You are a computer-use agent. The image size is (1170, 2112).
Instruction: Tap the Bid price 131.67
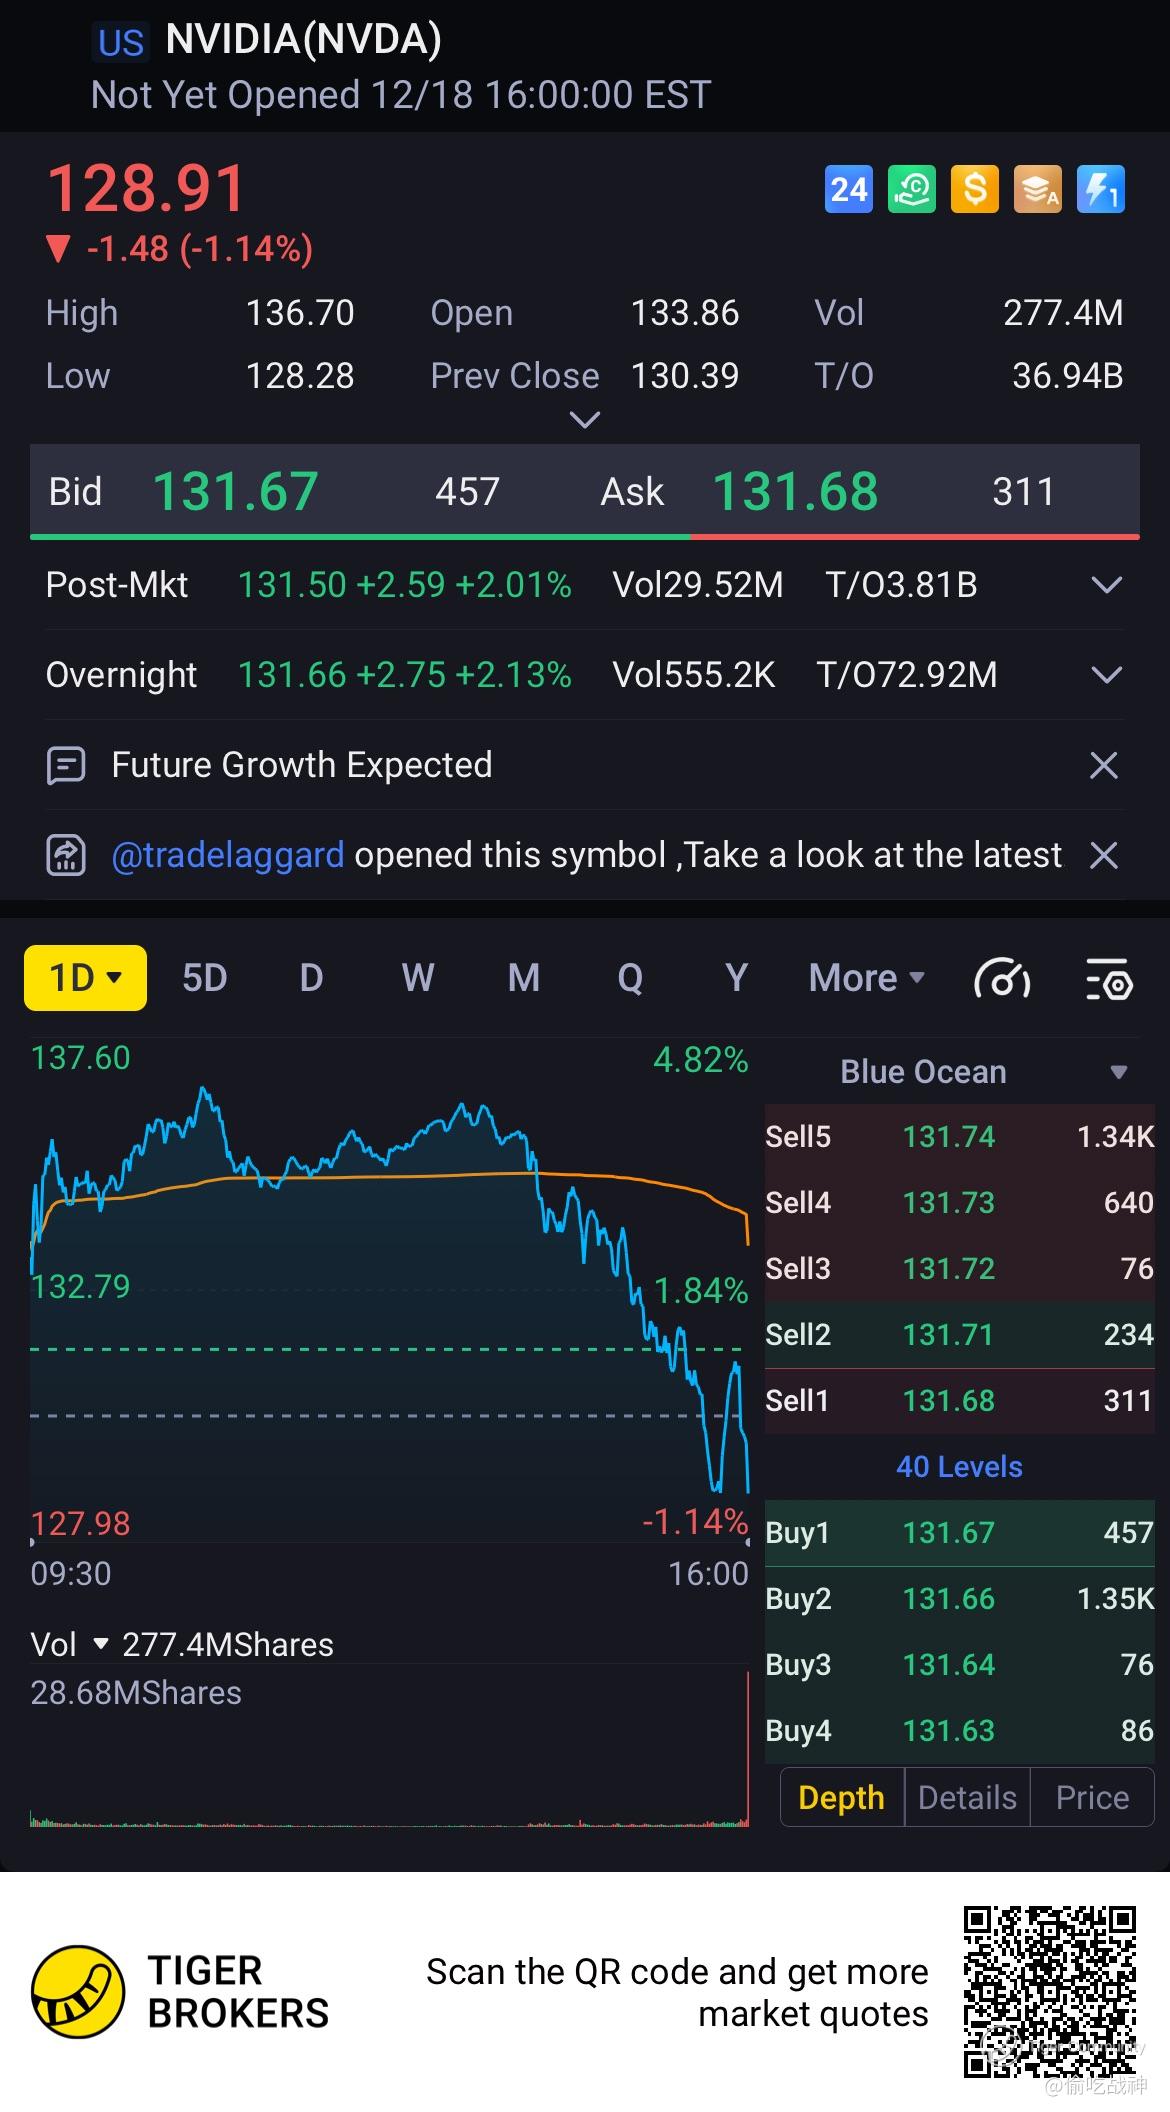click(235, 492)
